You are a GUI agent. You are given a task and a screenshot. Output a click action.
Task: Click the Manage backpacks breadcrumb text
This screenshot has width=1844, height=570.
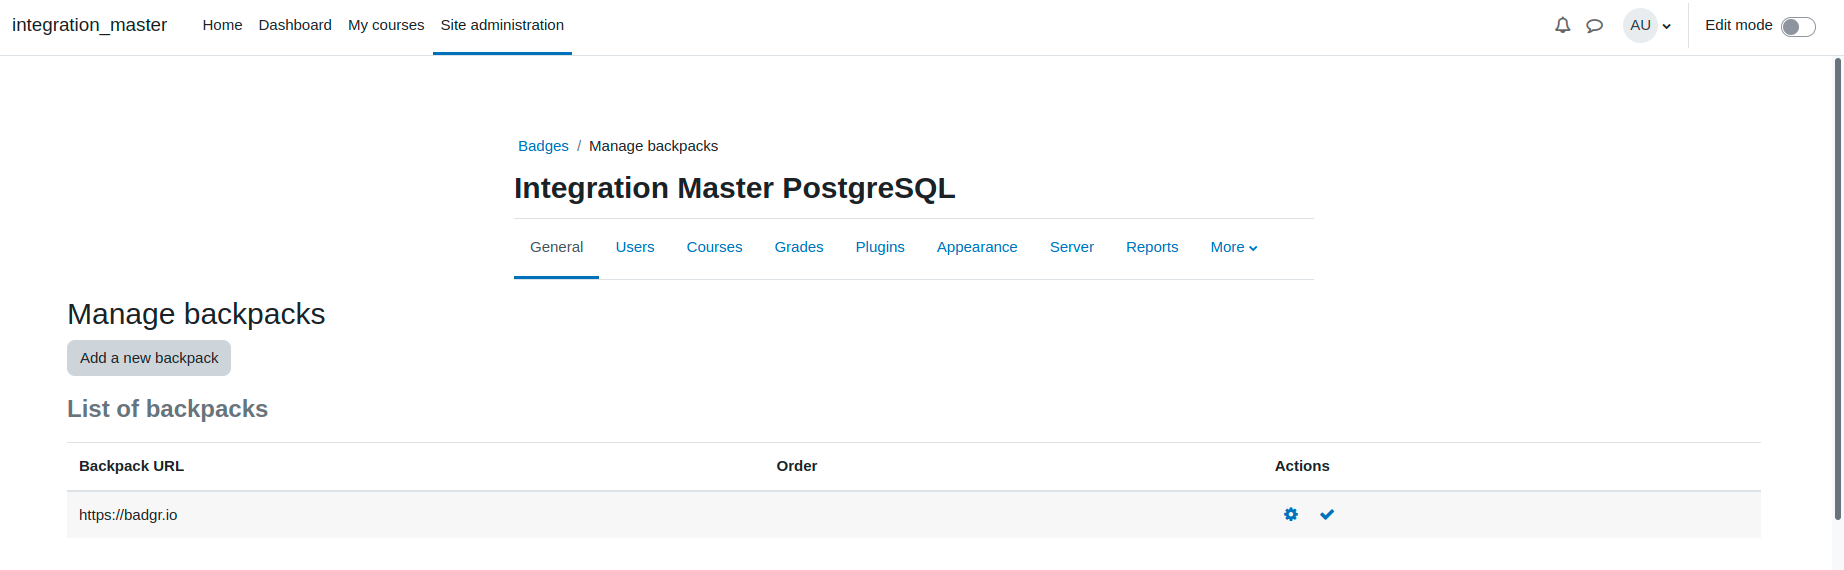653,146
